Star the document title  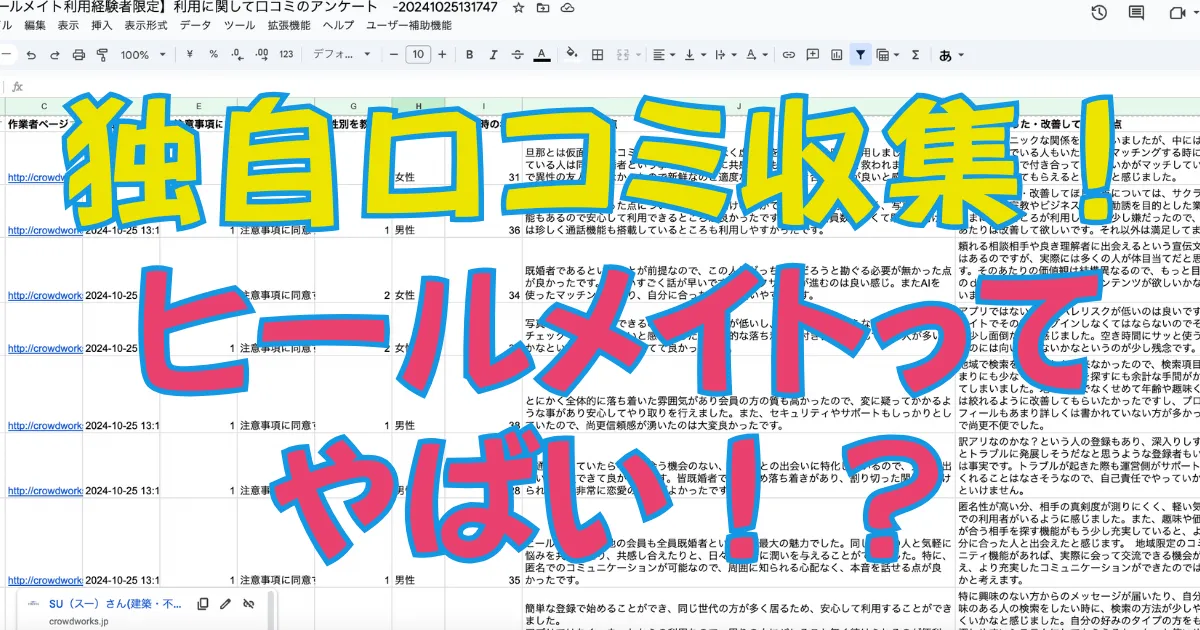click(x=518, y=7)
